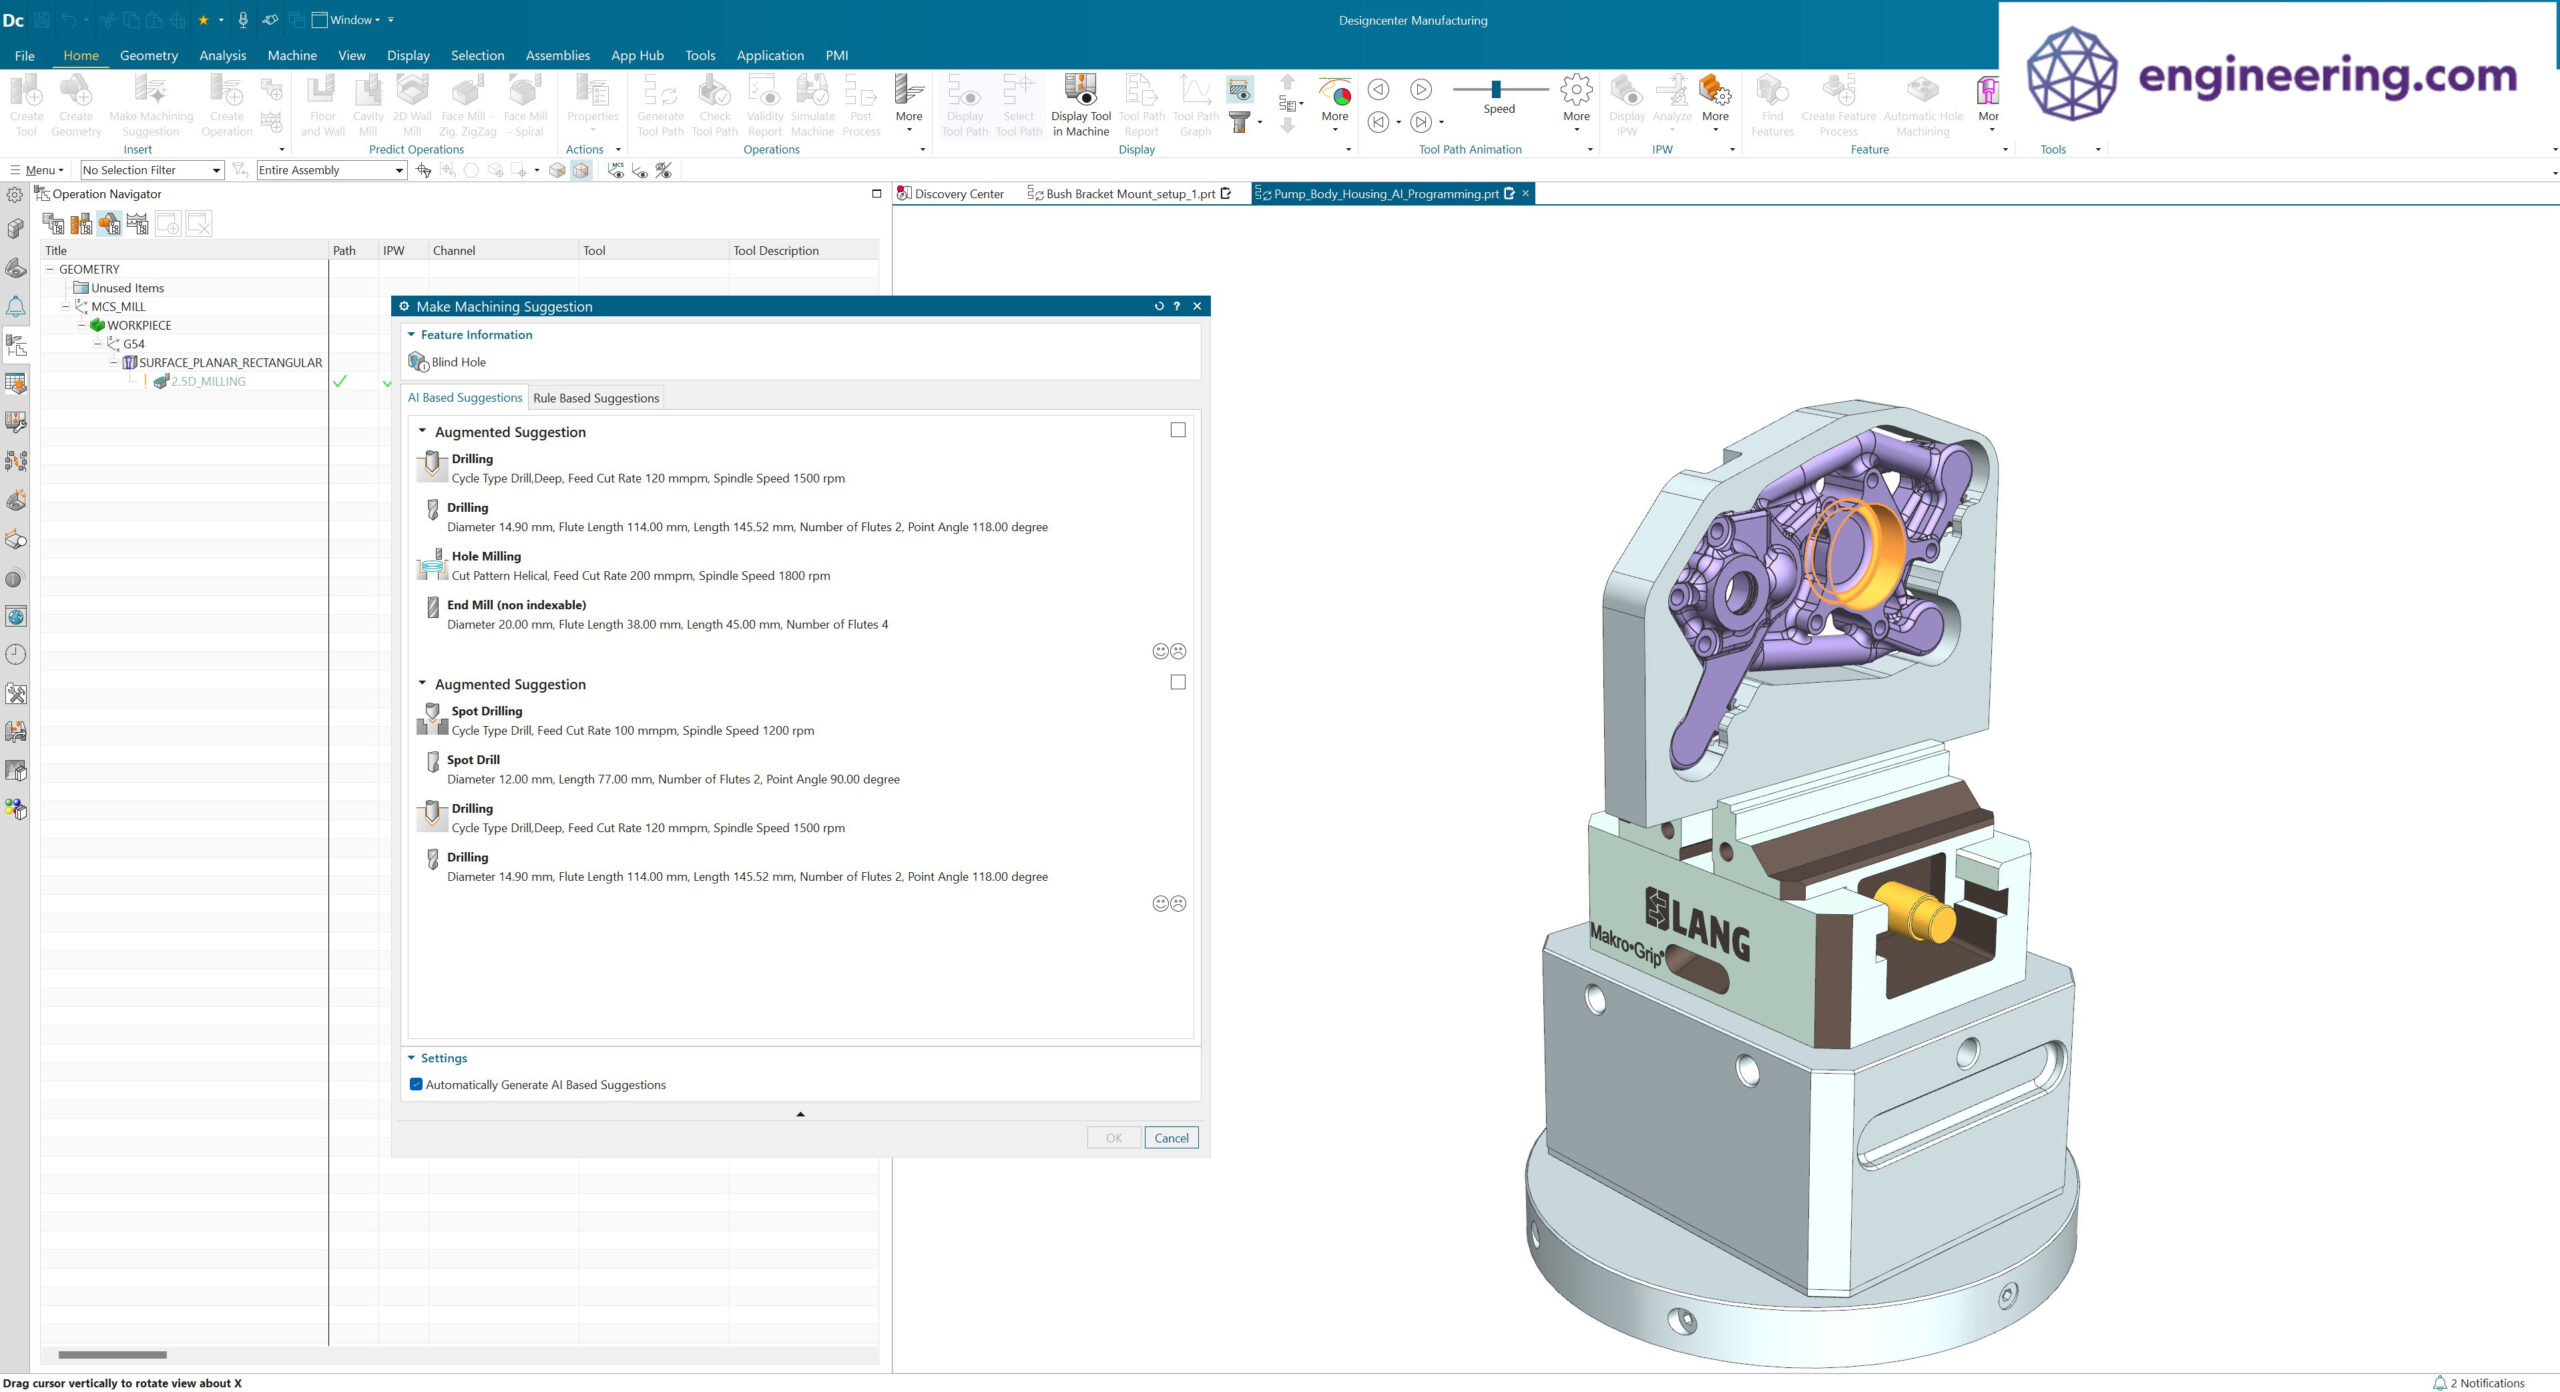
Task: Click the Generate Tool Path icon
Action: [x=661, y=100]
